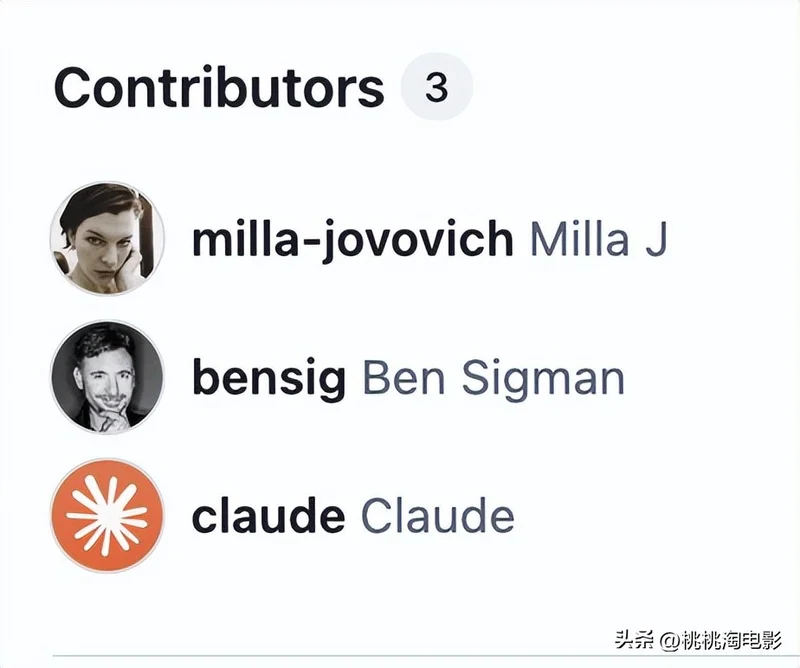This screenshot has height=668, width=800.
Task: Open the Ben Sigman contributor row
Action: (x=408, y=379)
